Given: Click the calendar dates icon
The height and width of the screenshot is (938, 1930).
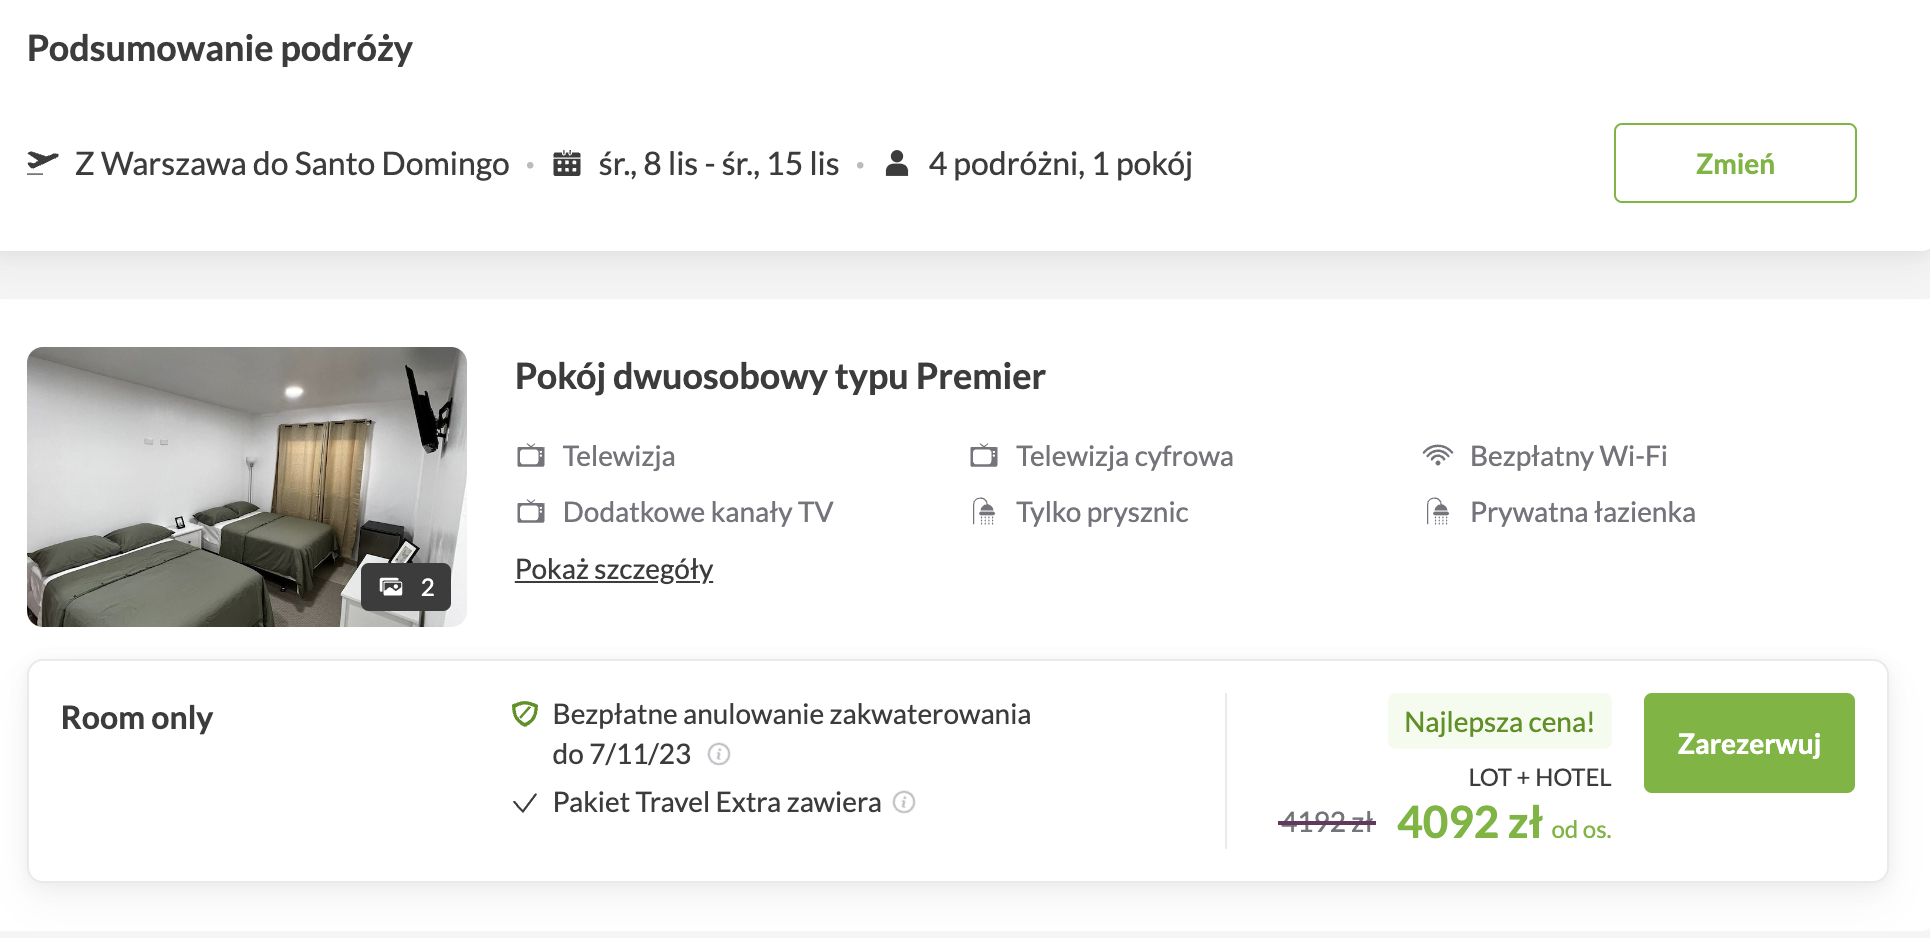Looking at the screenshot, I should coord(567,163).
